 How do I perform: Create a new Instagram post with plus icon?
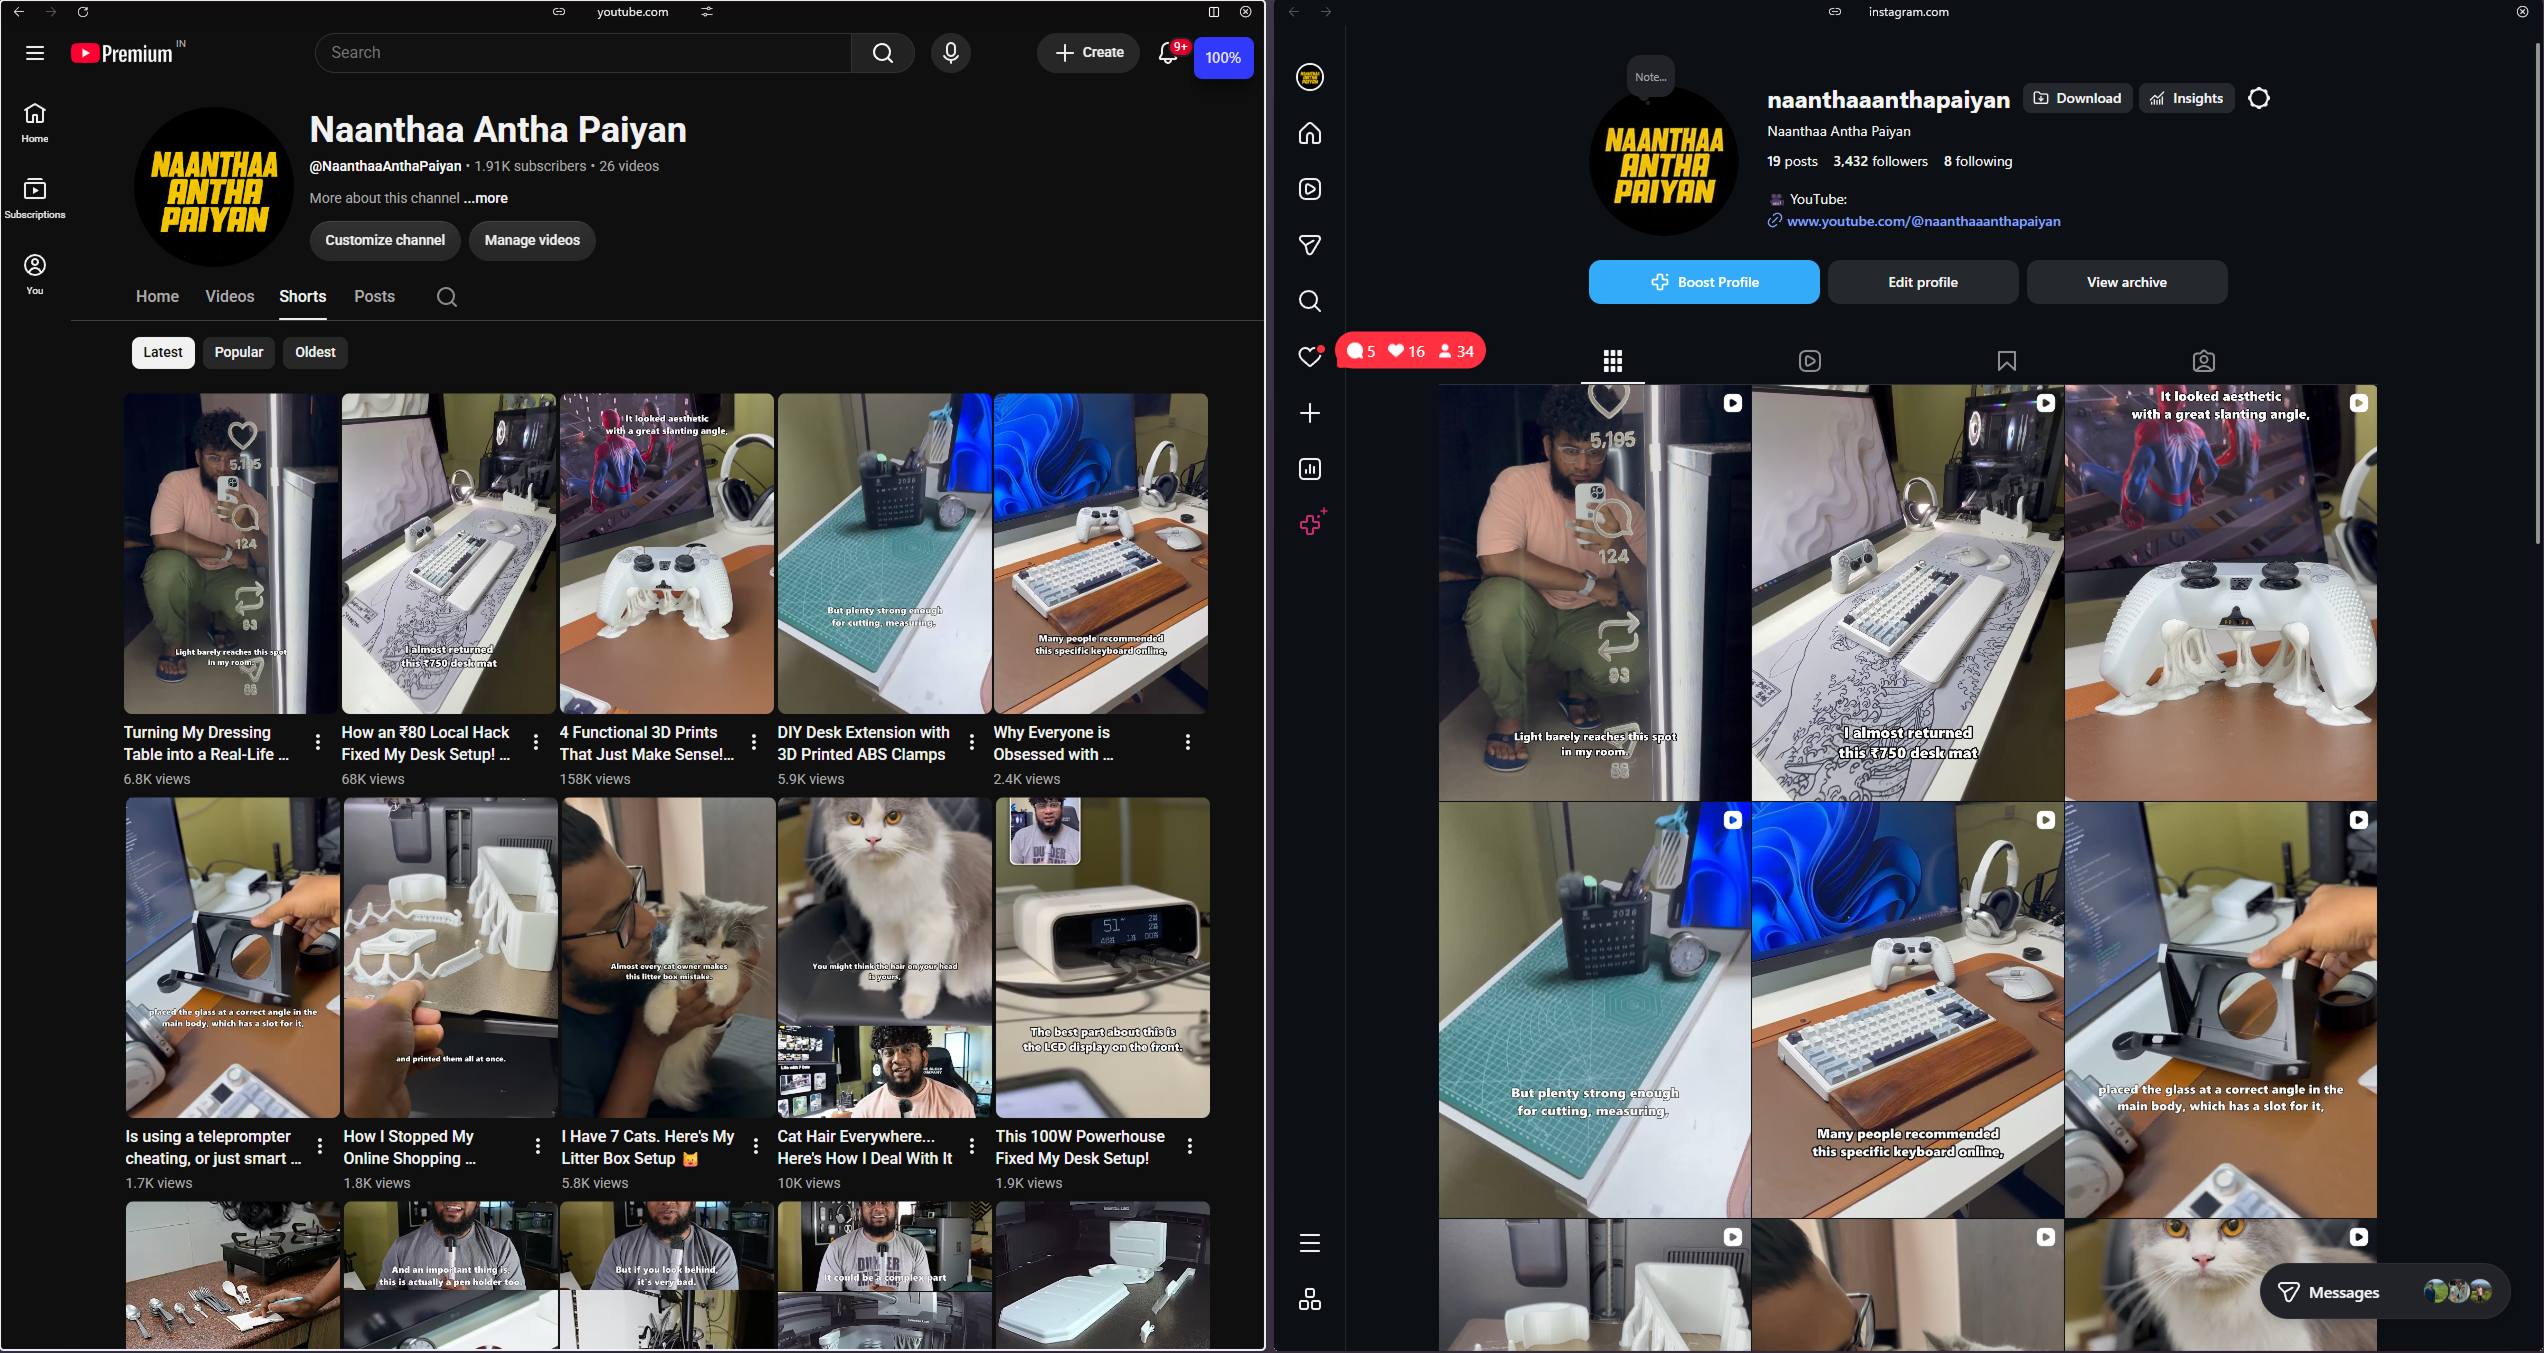[1310, 413]
